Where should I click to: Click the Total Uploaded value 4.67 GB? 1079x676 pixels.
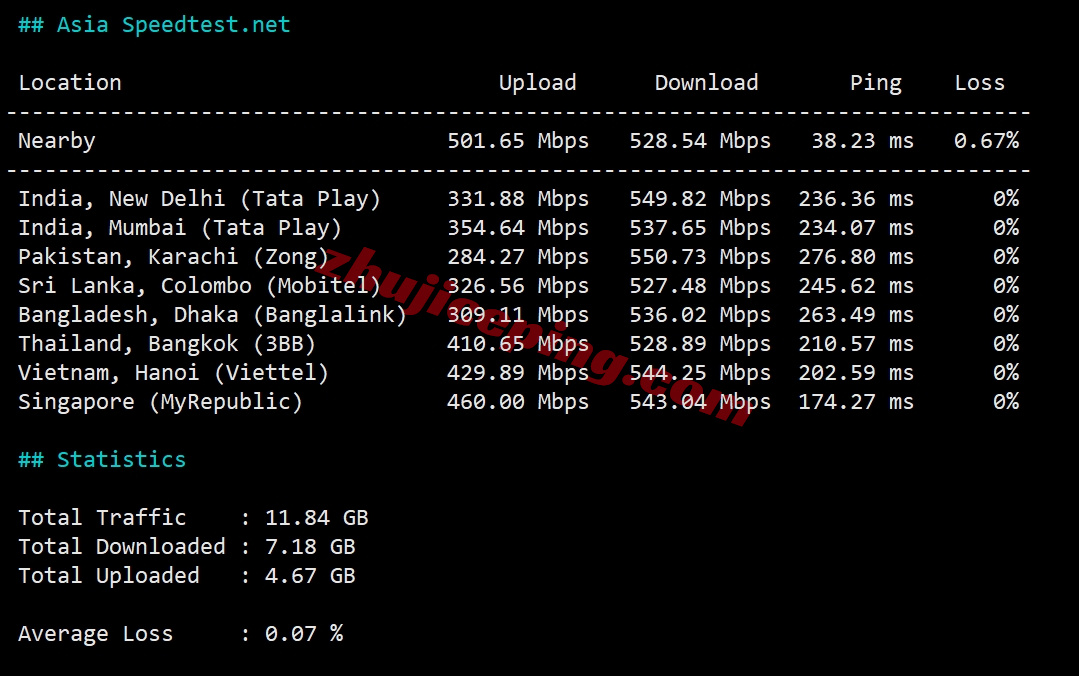(x=310, y=576)
